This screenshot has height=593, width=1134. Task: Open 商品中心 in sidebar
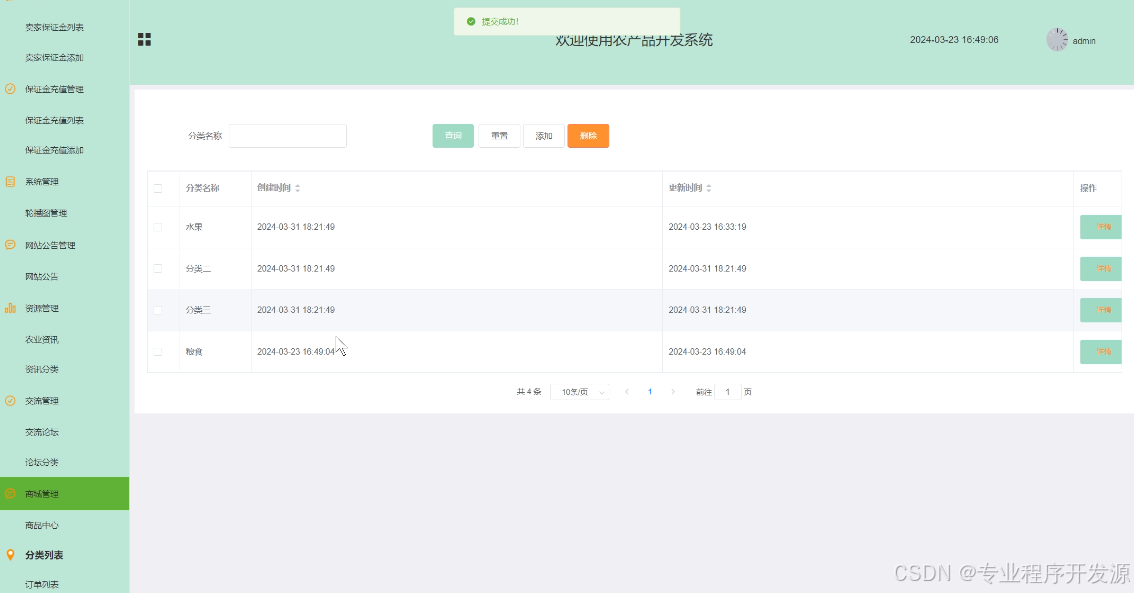pos(41,525)
